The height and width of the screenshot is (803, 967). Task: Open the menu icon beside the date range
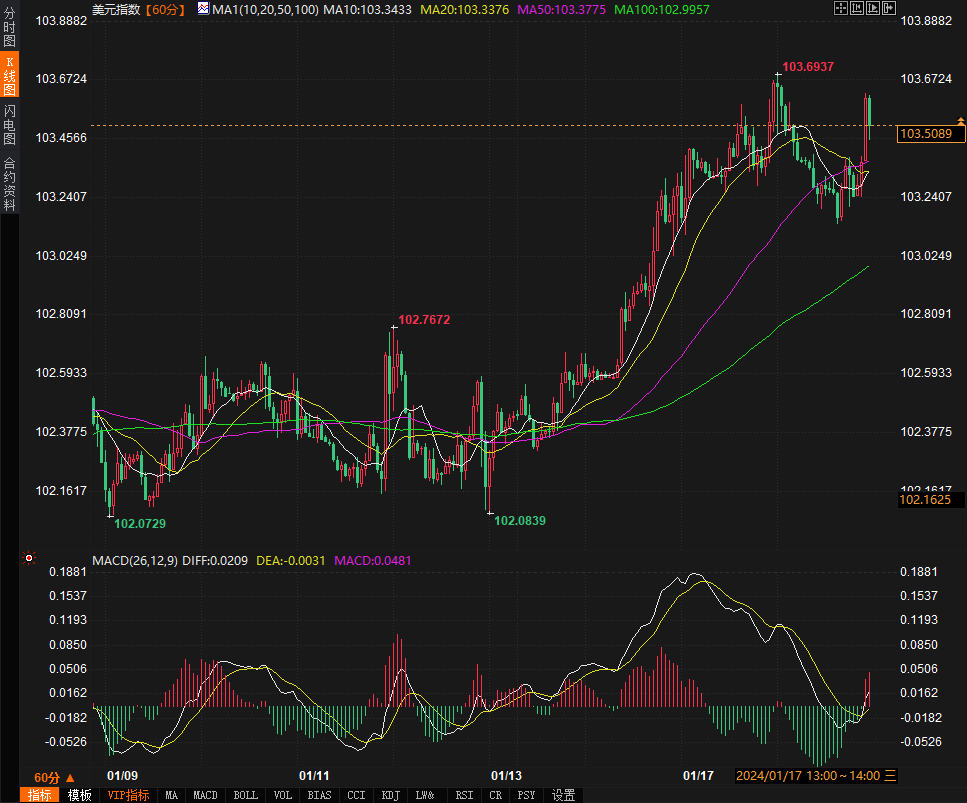[890, 776]
